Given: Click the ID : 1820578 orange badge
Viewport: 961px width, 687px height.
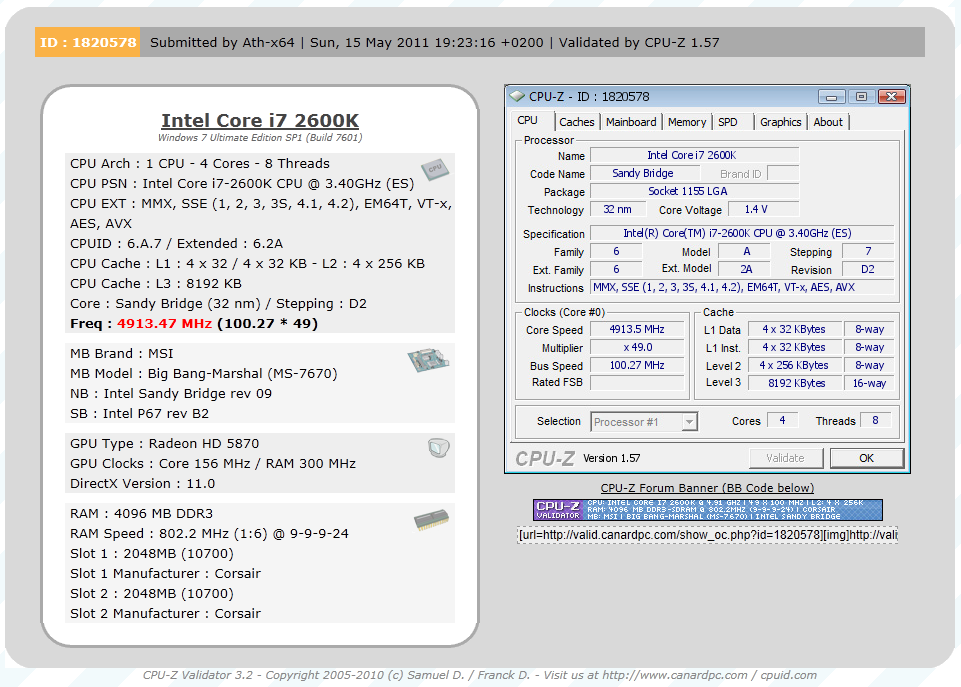Looking at the screenshot, I should point(88,42).
